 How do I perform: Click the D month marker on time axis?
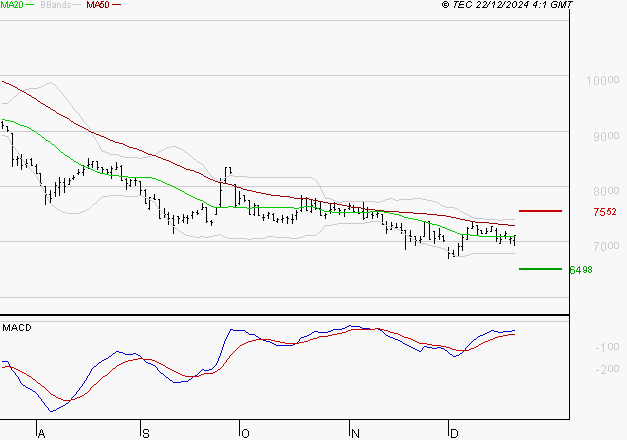click(x=454, y=434)
